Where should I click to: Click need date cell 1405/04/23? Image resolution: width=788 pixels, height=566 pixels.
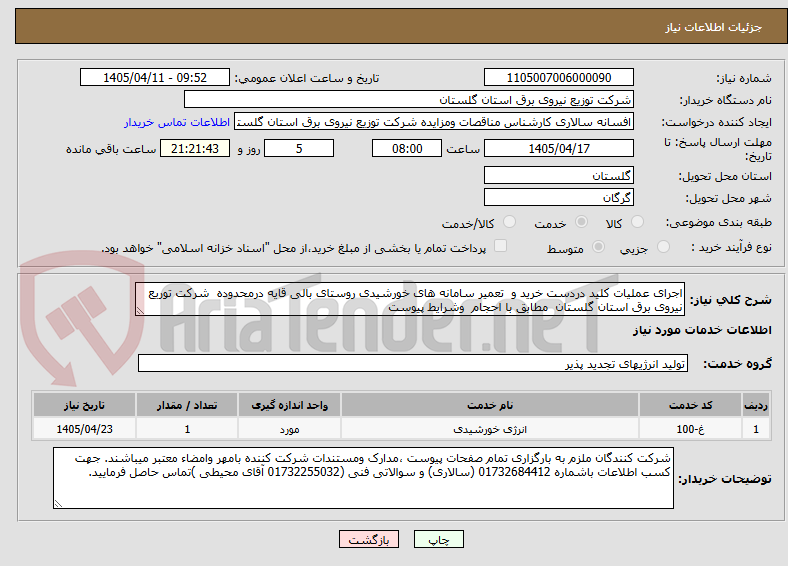pyautogui.click(x=84, y=429)
